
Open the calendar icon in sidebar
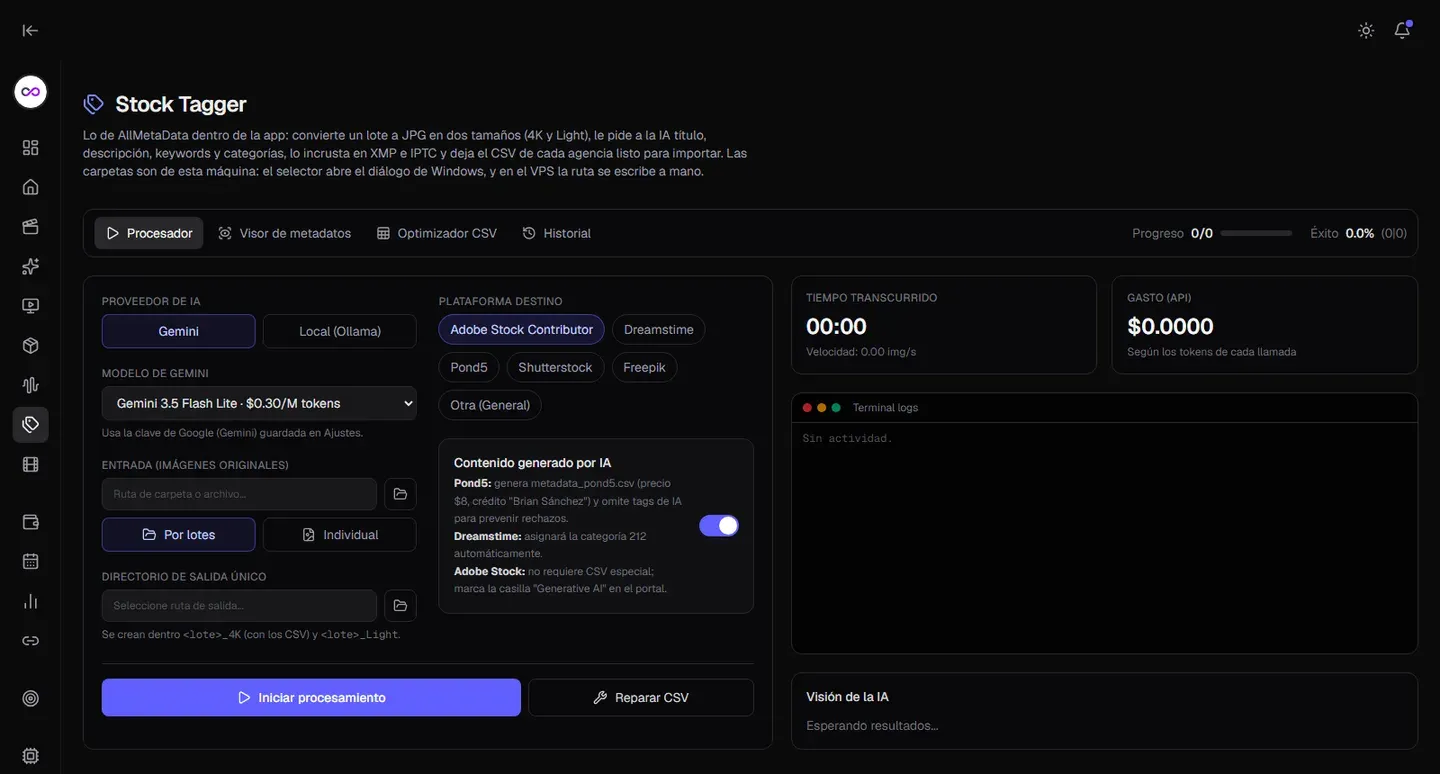31,562
